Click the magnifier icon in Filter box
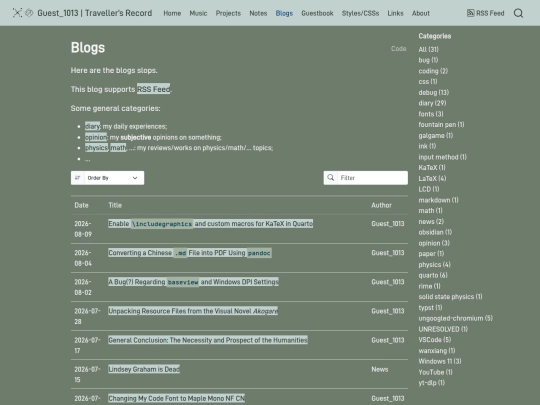The image size is (540, 405). [x=331, y=178]
